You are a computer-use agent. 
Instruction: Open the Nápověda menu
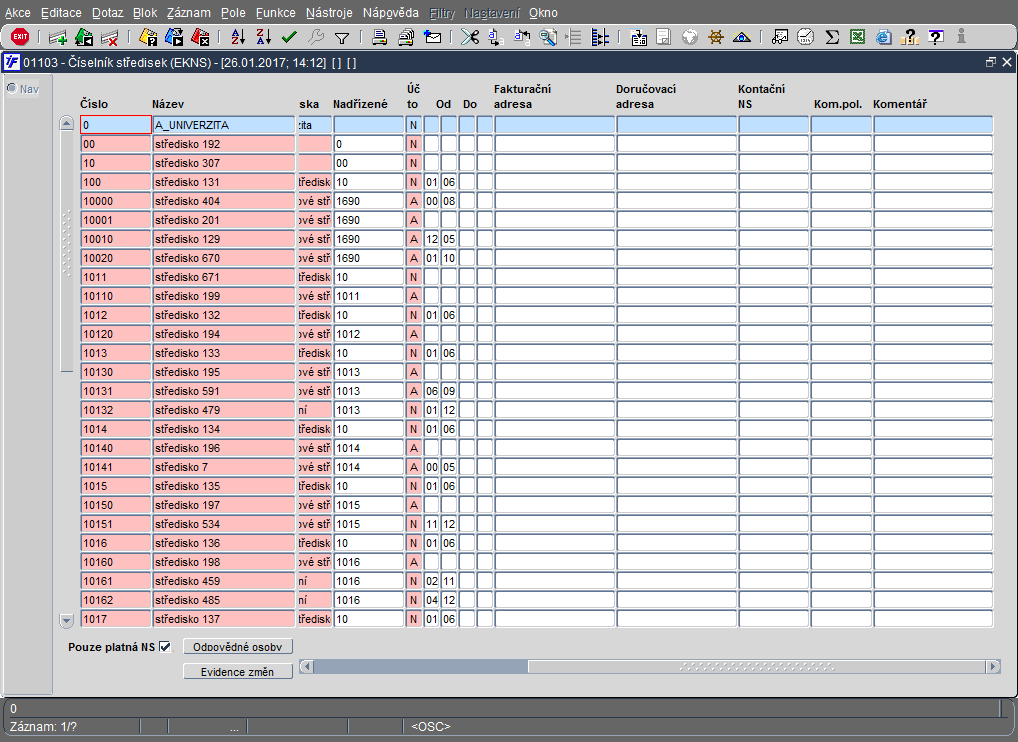tap(391, 13)
